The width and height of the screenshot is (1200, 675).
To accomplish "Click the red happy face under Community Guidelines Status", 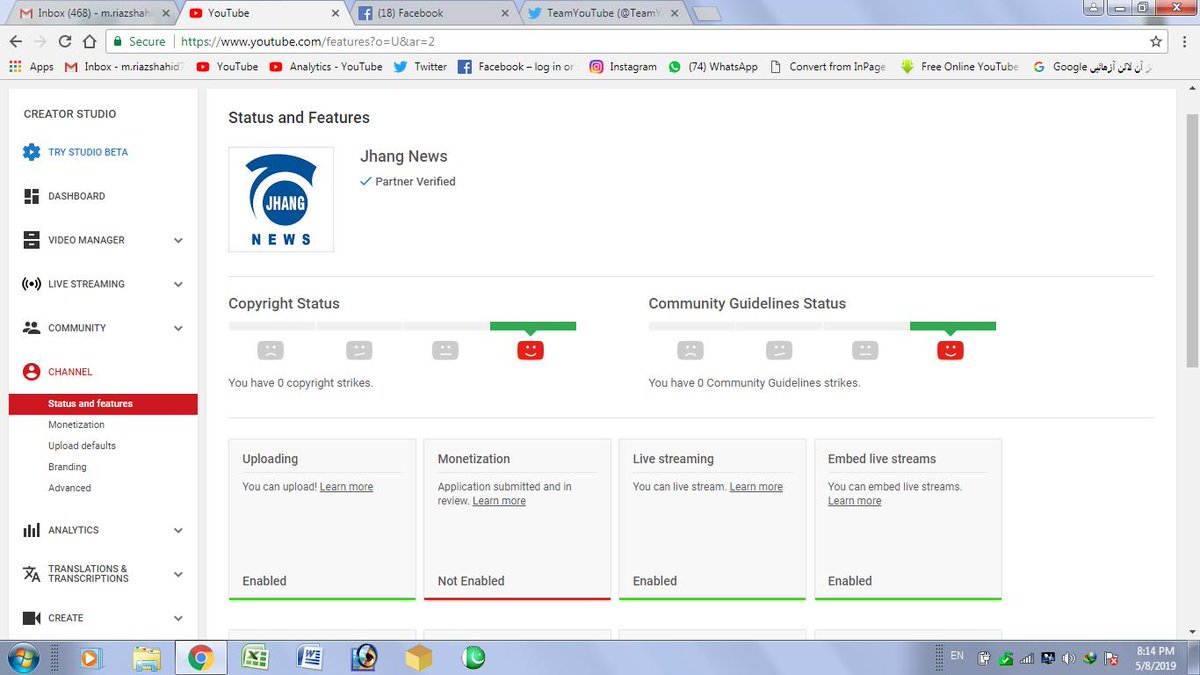I will pyautogui.click(x=950, y=350).
